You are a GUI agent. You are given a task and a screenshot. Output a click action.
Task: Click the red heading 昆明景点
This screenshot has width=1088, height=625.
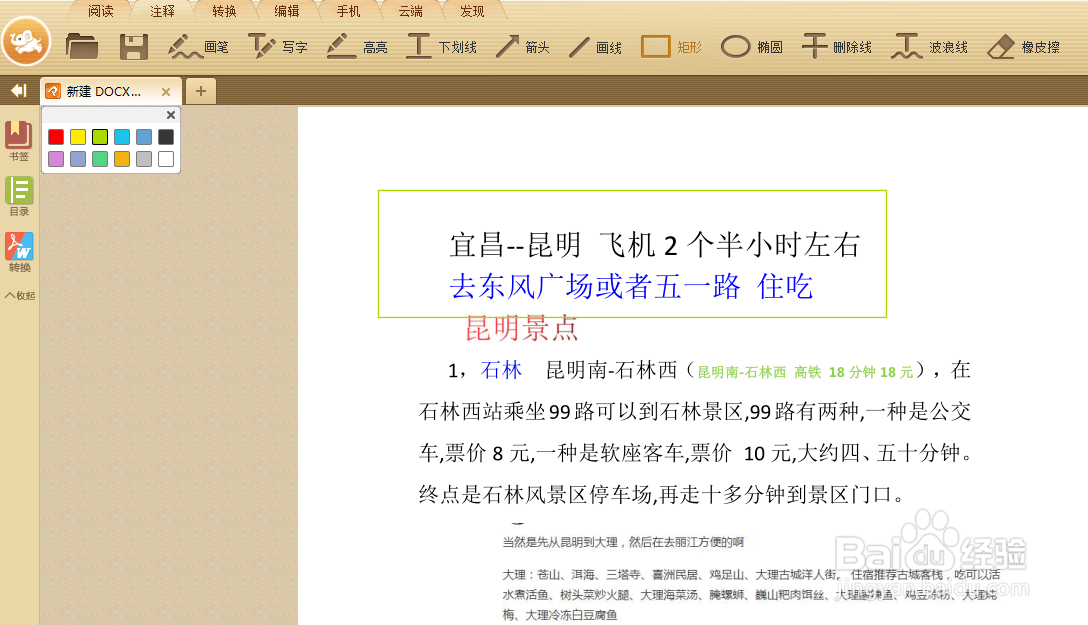coord(521,327)
